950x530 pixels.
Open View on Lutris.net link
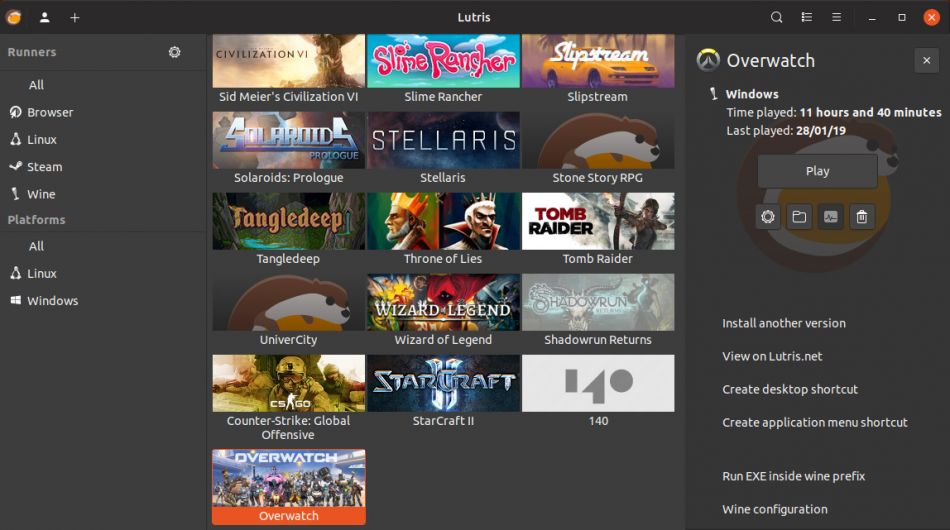point(772,357)
